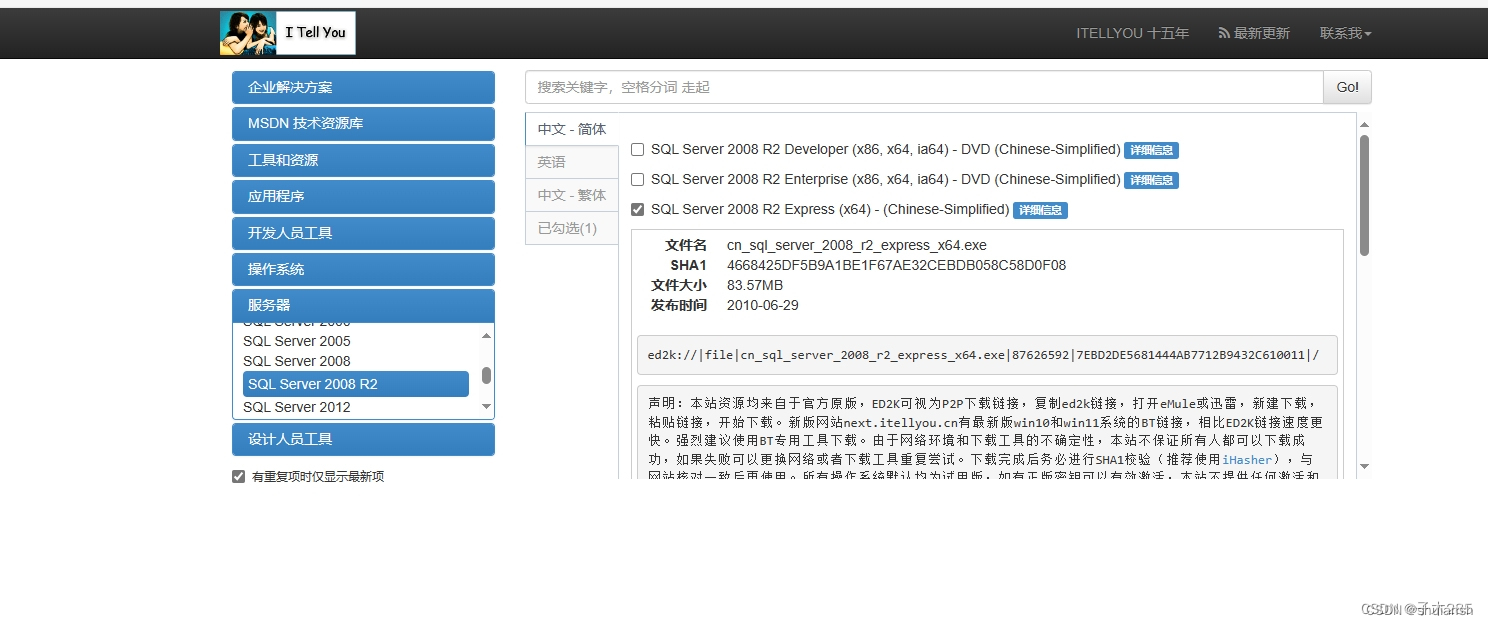Click the 最新更新 menu item
1488x625 pixels.
coord(1261,32)
